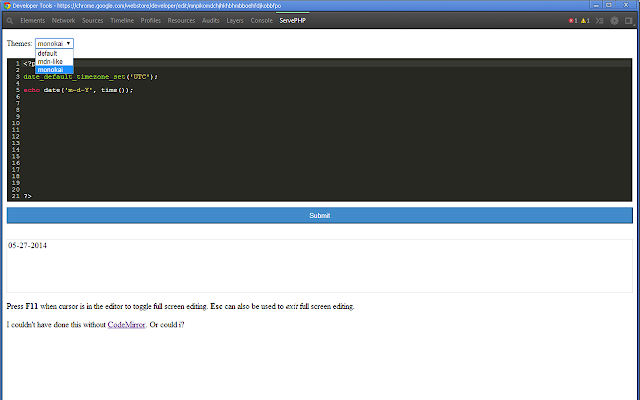The height and width of the screenshot is (400, 640).
Task: Select the monokai theme option
Action: (x=54, y=70)
